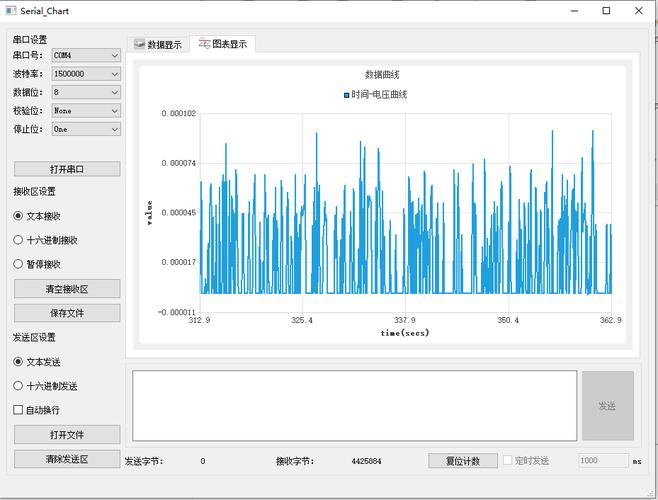Open the 校验位 None dropdown
This screenshot has height=500, width=658.
(x=86, y=111)
